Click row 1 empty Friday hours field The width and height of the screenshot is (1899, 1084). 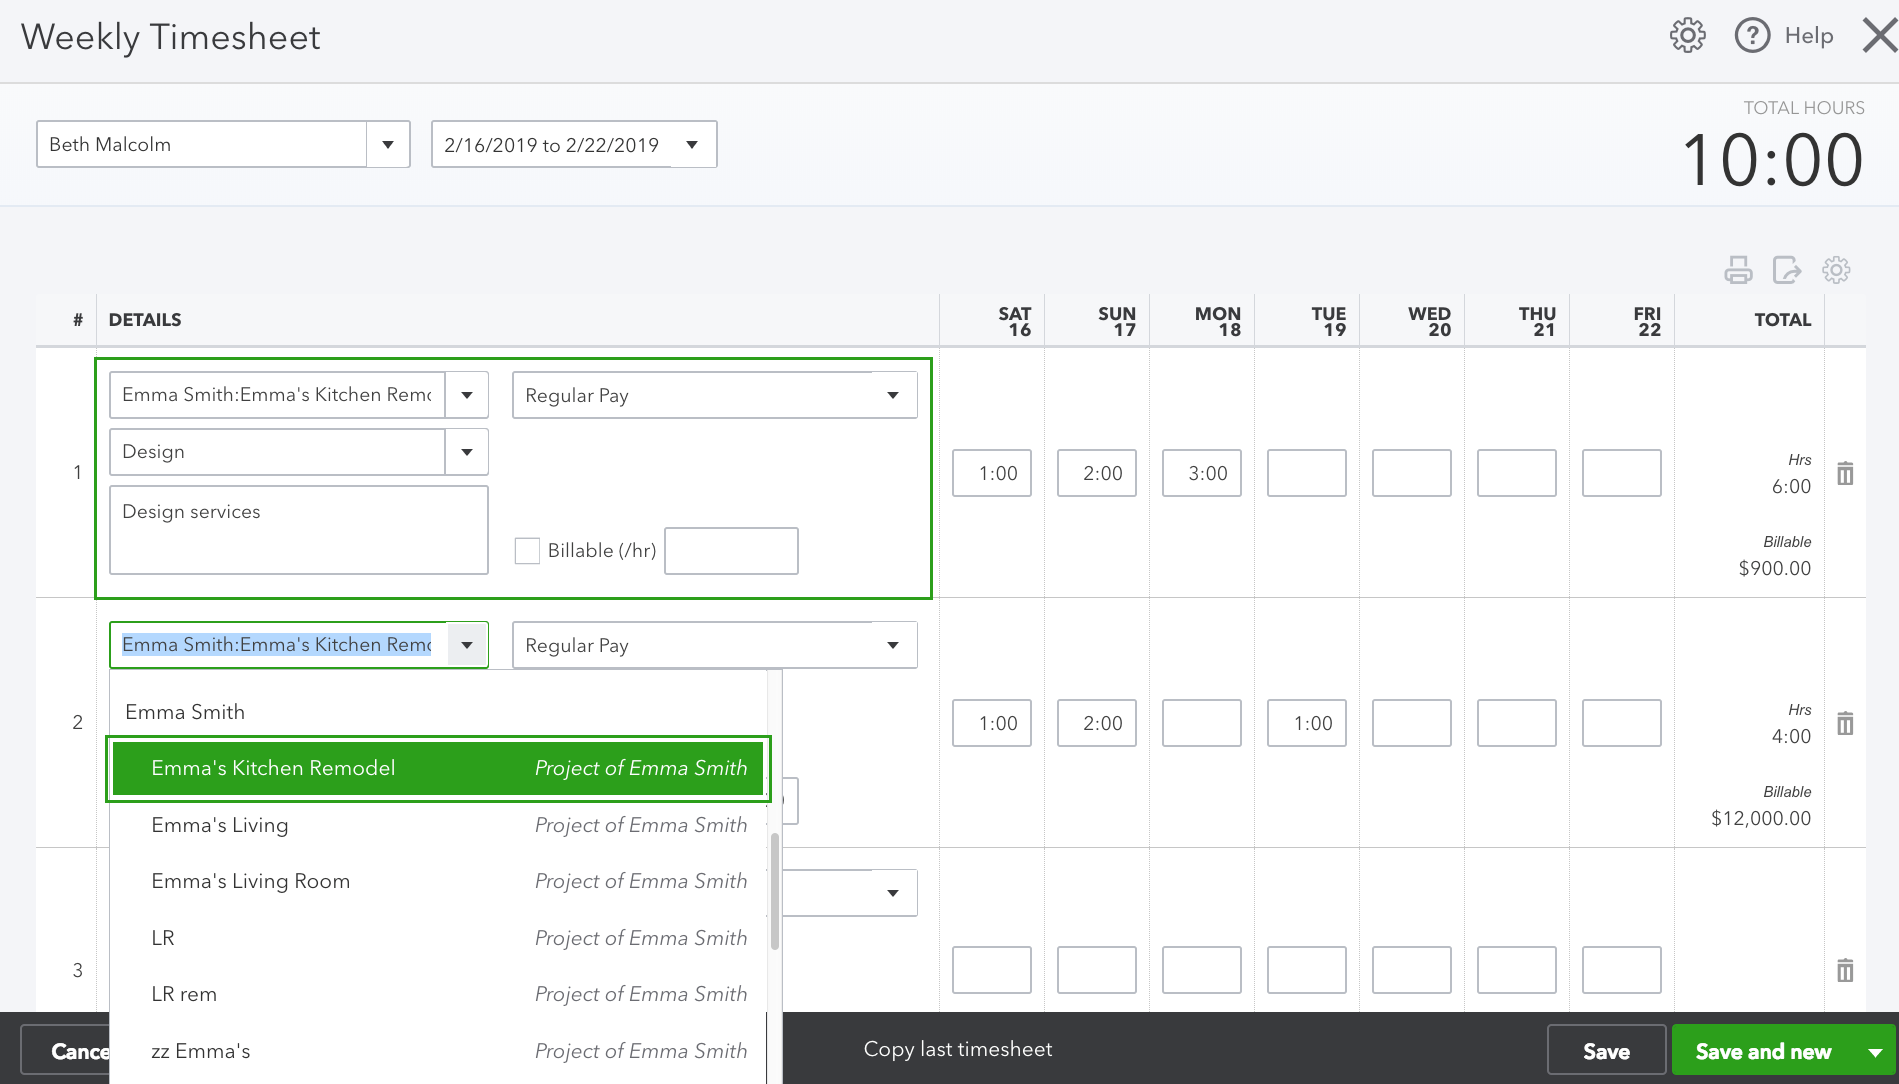tap(1622, 473)
